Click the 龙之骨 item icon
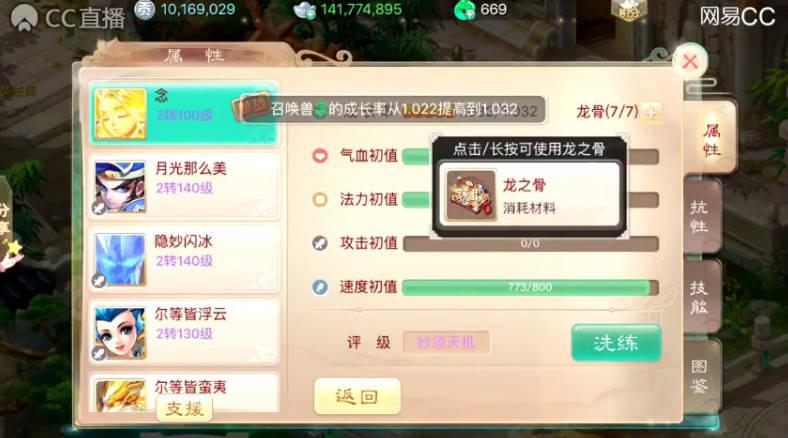Viewport: 788px width, 438px height. coord(471,195)
